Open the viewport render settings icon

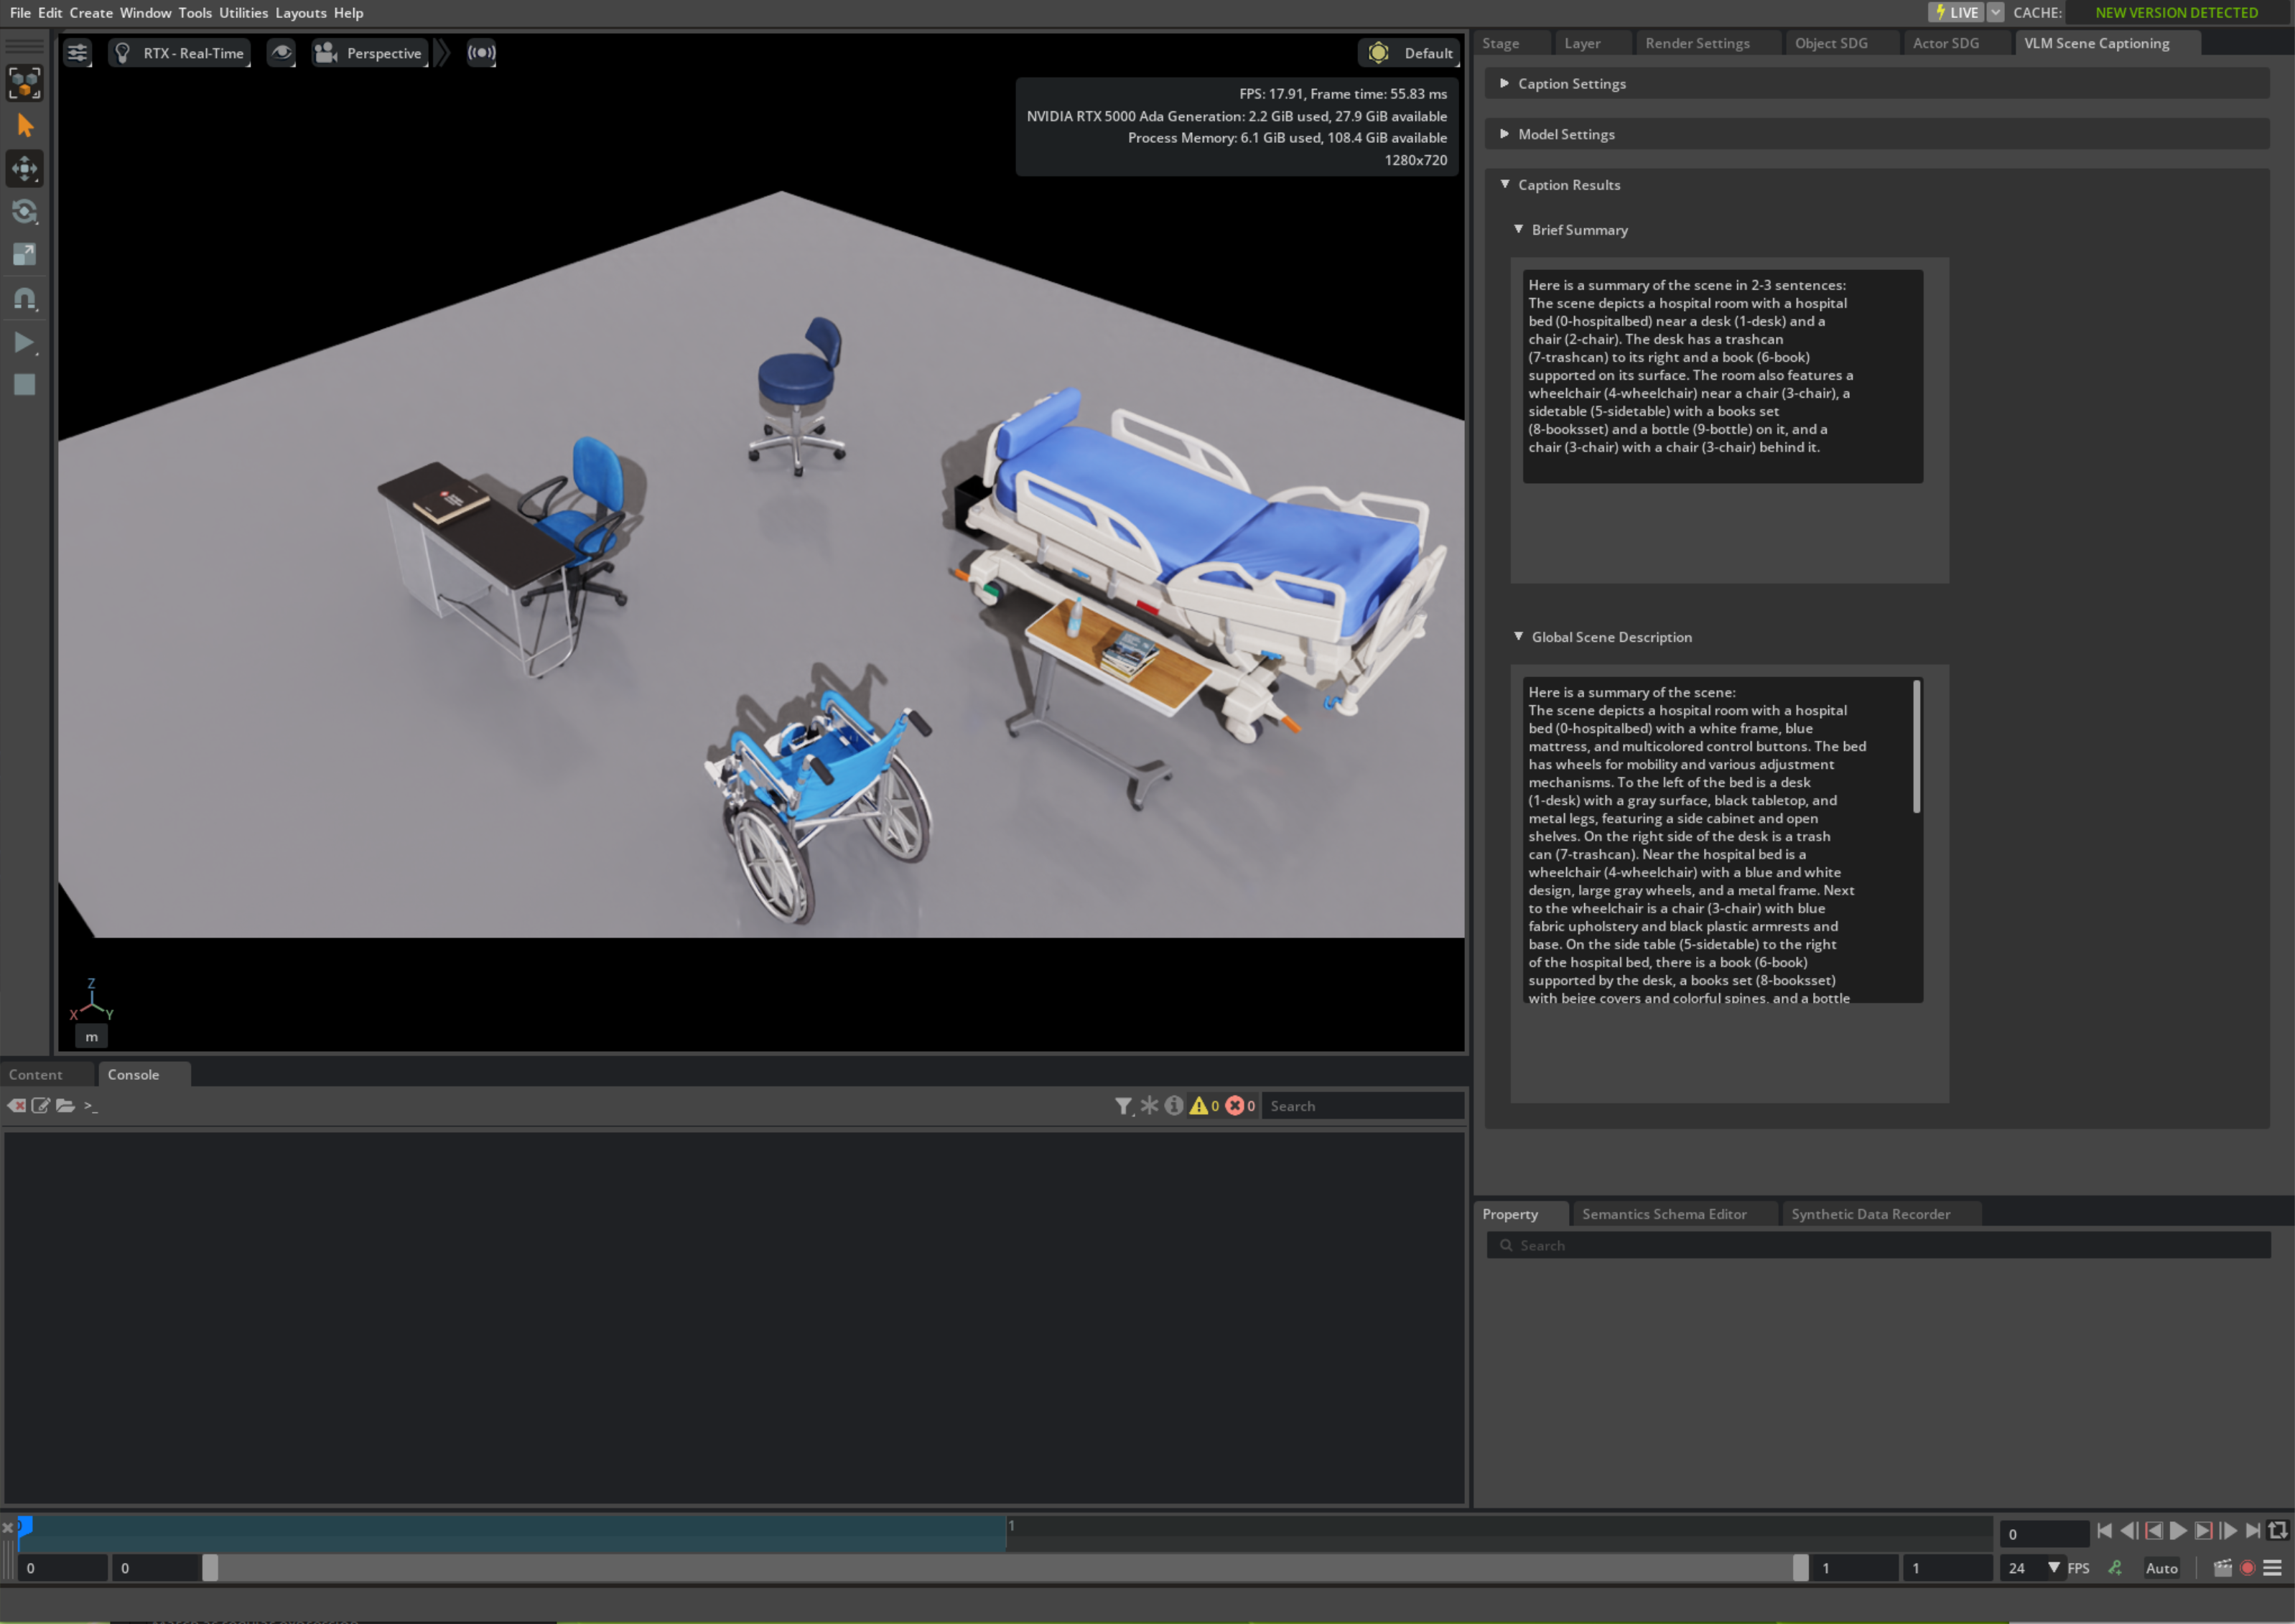click(78, 53)
